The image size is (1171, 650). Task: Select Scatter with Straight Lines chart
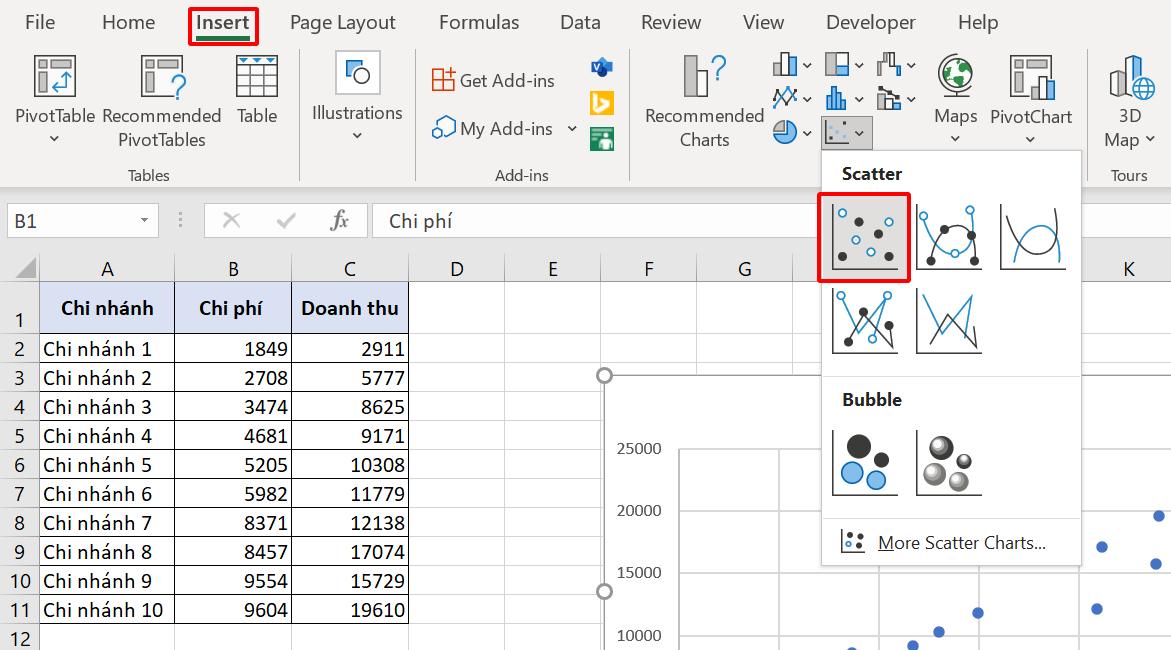tap(948, 322)
